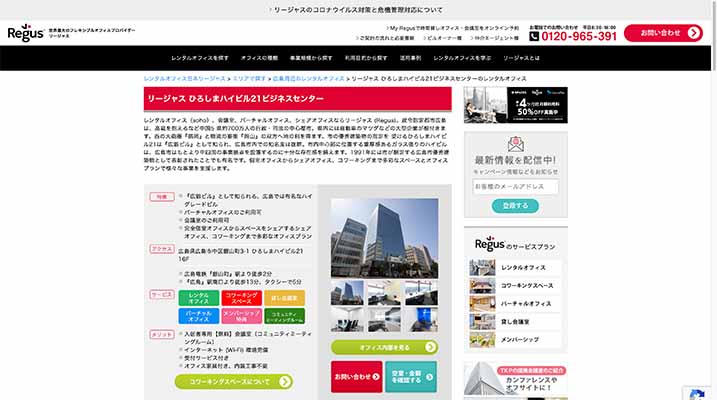Open レンタルオフィス in sidebar service plans
This screenshot has width=717, height=400.
515,267
